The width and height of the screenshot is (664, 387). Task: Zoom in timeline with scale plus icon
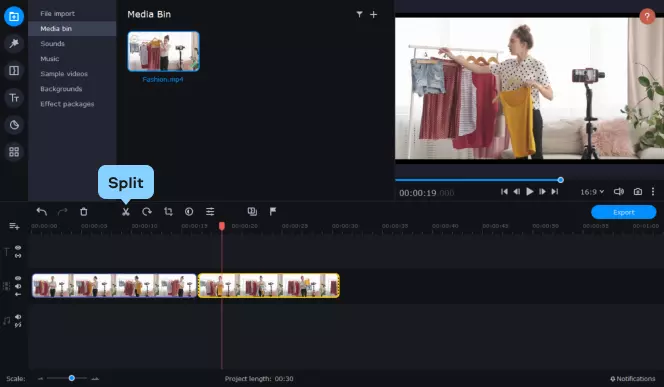(x=95, y=379)
